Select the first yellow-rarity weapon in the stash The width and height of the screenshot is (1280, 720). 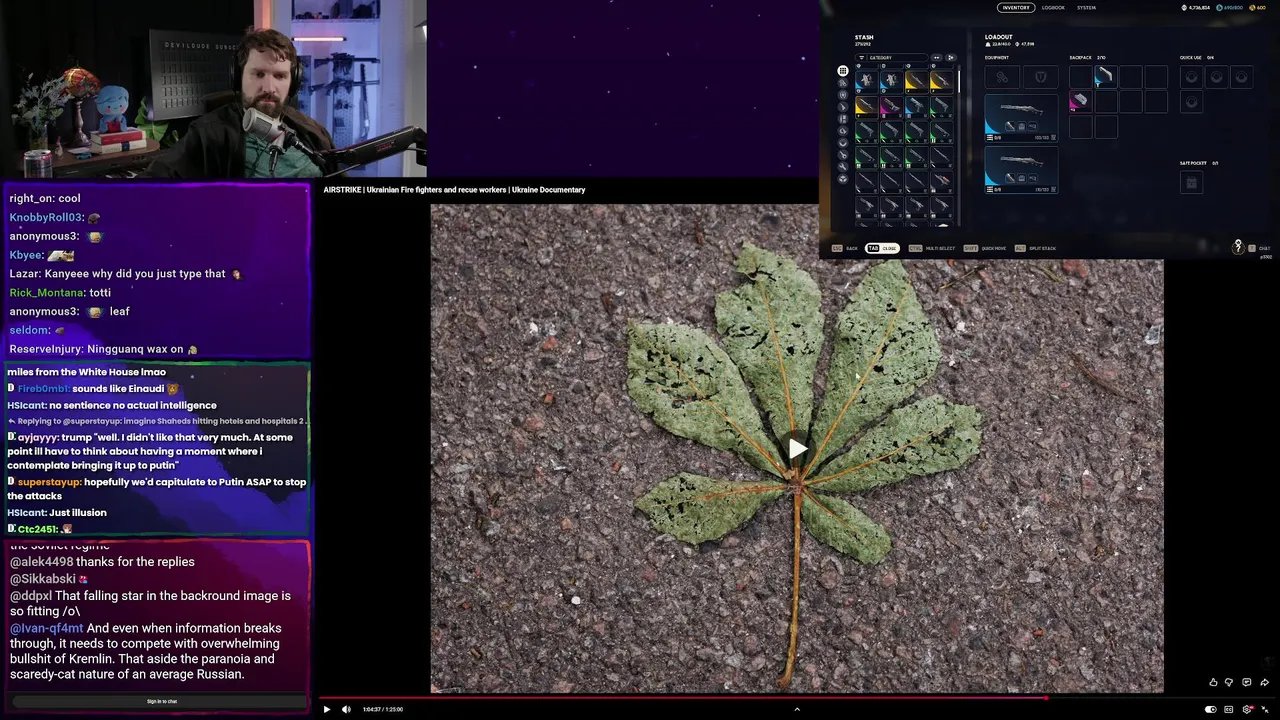click(x=916, y=81)
